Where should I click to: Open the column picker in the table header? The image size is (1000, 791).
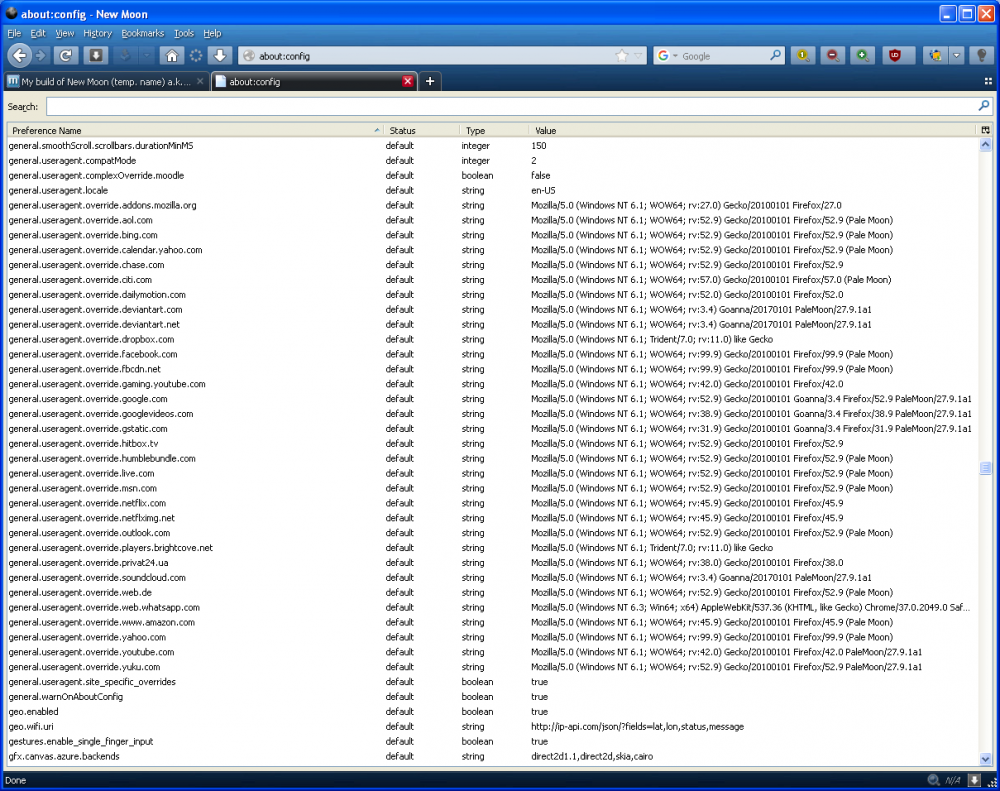(985, 130)
